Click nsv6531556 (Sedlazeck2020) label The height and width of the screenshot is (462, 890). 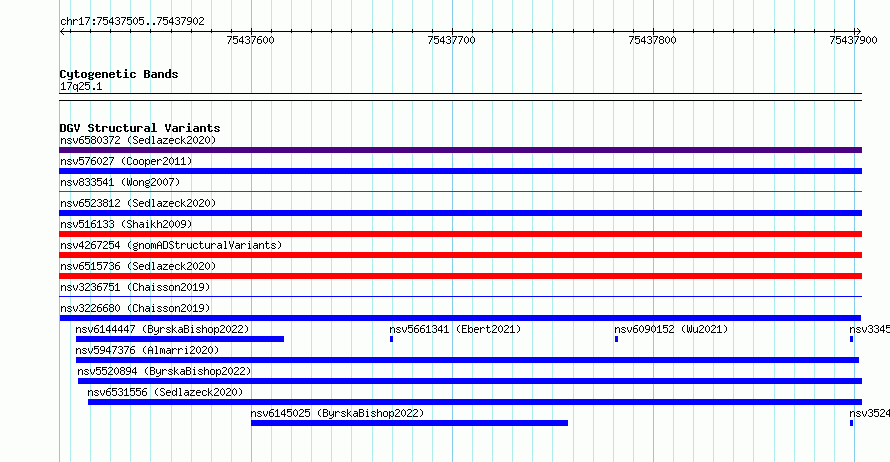point(165,392)
